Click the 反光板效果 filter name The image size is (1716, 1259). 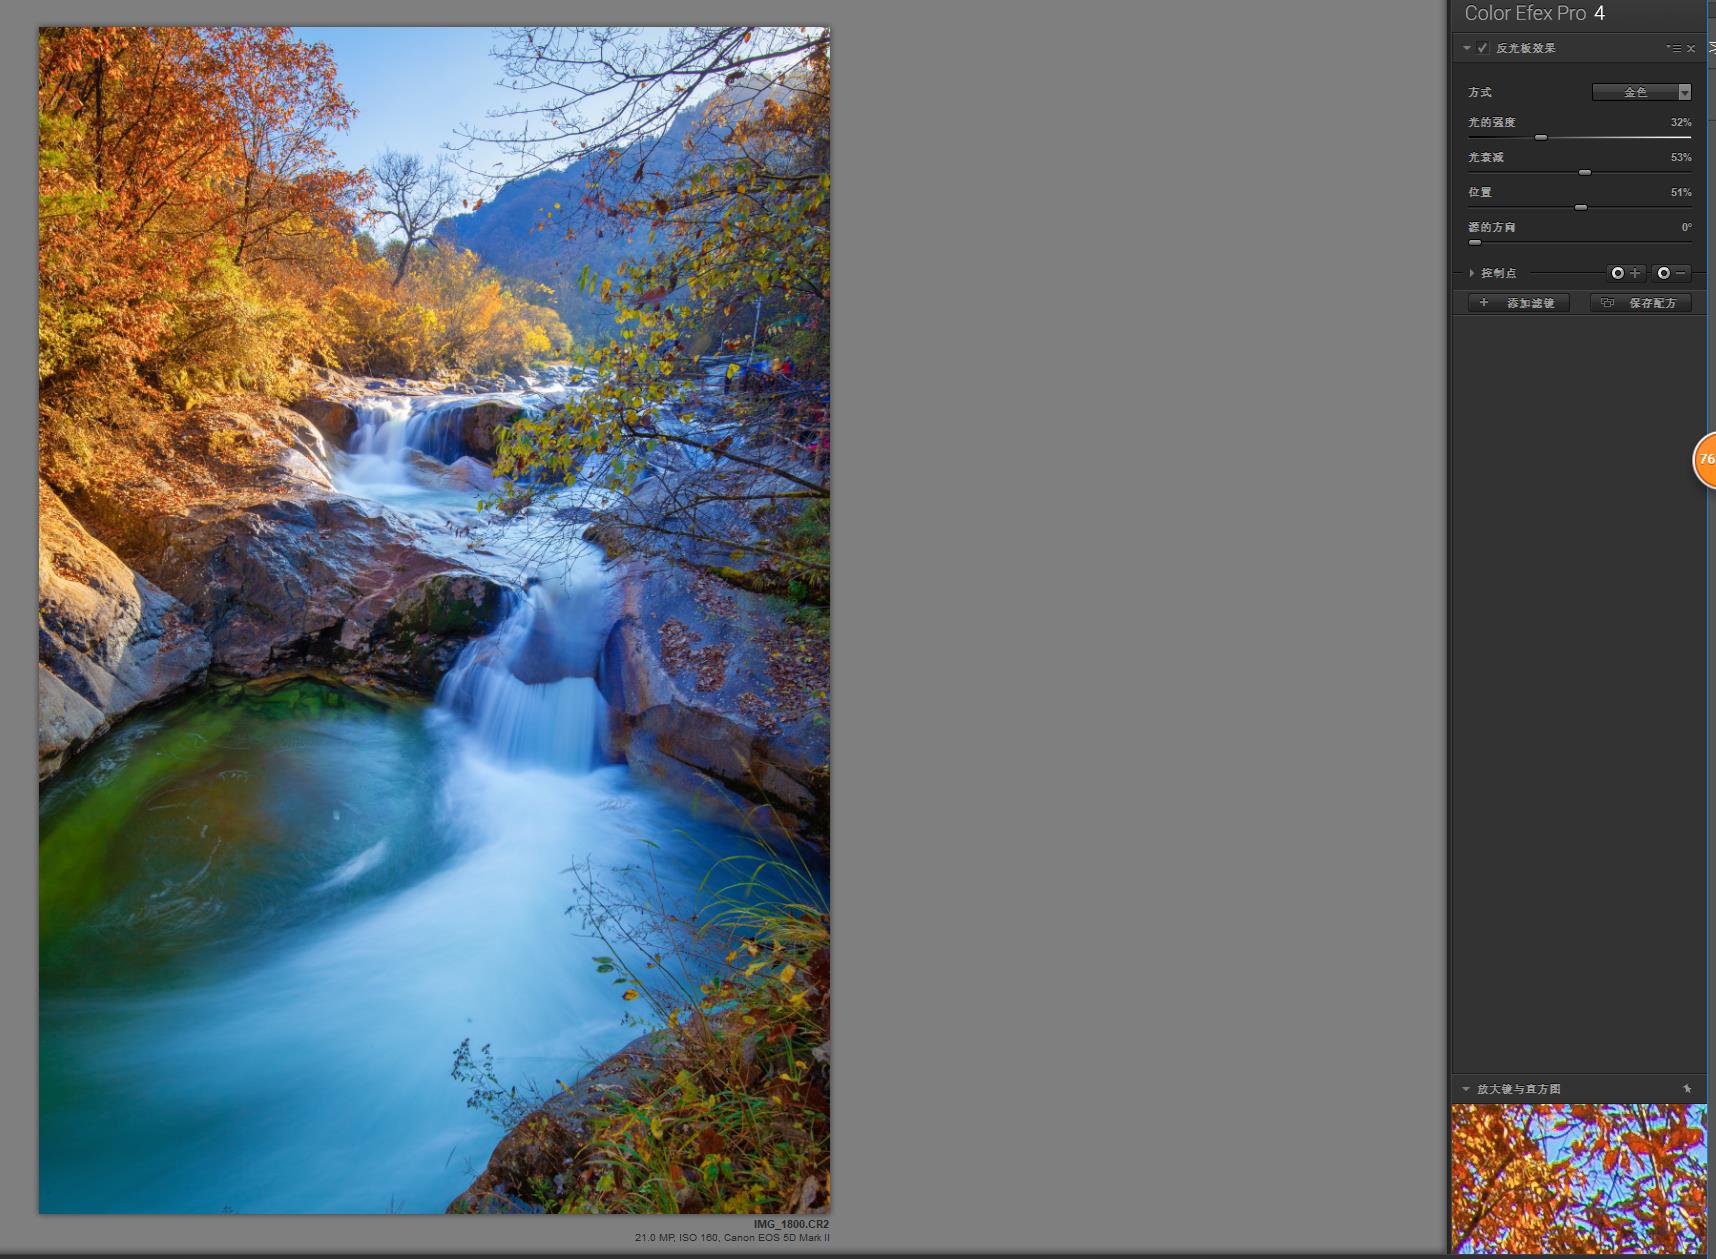click(1526, 48)
